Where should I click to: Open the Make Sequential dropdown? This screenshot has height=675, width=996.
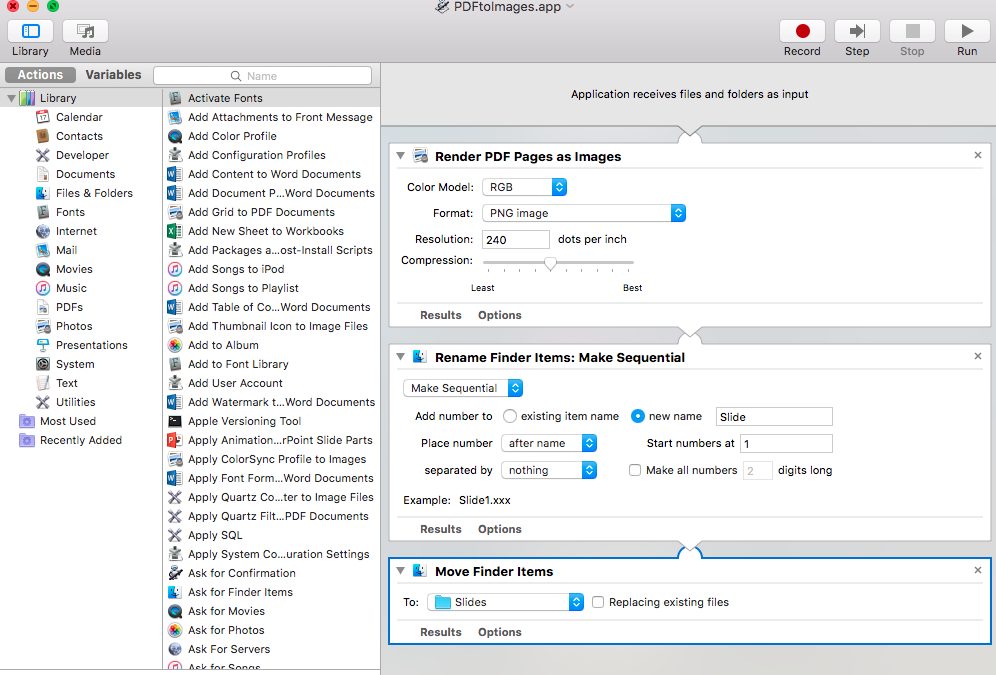(x=463, y=388)
